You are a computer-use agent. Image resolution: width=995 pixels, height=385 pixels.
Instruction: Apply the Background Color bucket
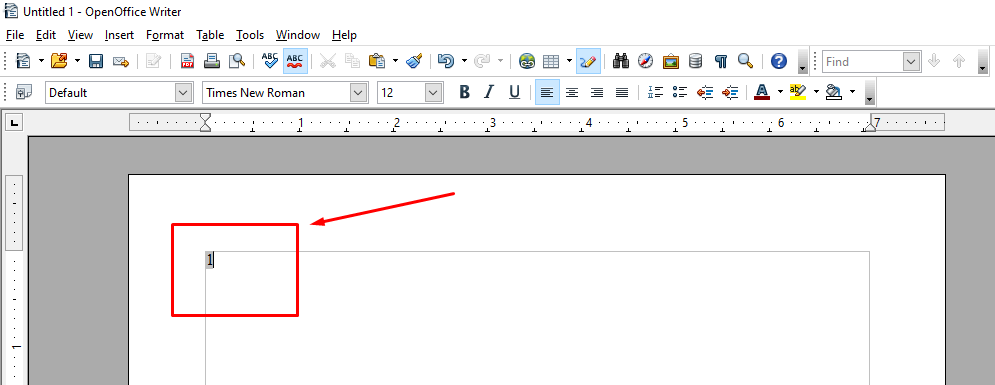click(834, 93)
